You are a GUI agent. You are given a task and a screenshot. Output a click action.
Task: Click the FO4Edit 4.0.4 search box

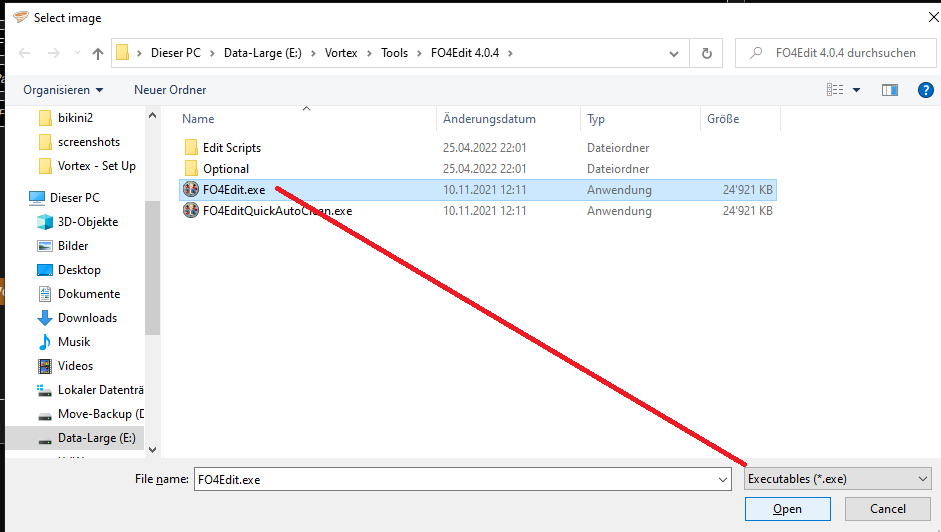[835, 53]
